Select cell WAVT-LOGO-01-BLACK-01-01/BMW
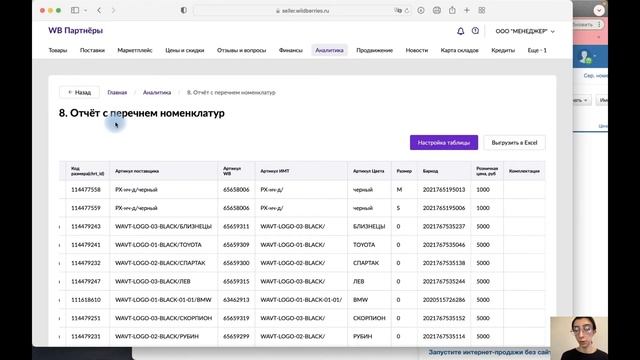The width and height of the screenshot is (640, 360). point(163,300)
